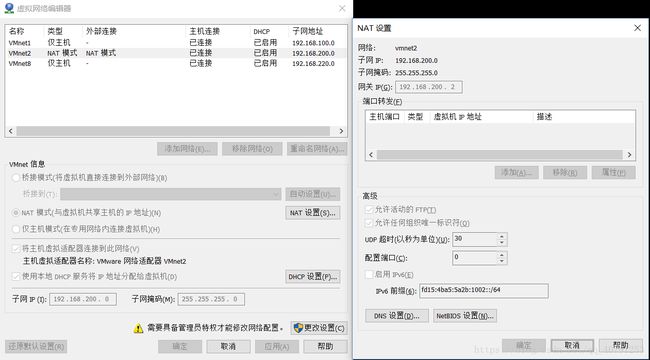Click the 子网掩码 input field

tap(211, 299)
